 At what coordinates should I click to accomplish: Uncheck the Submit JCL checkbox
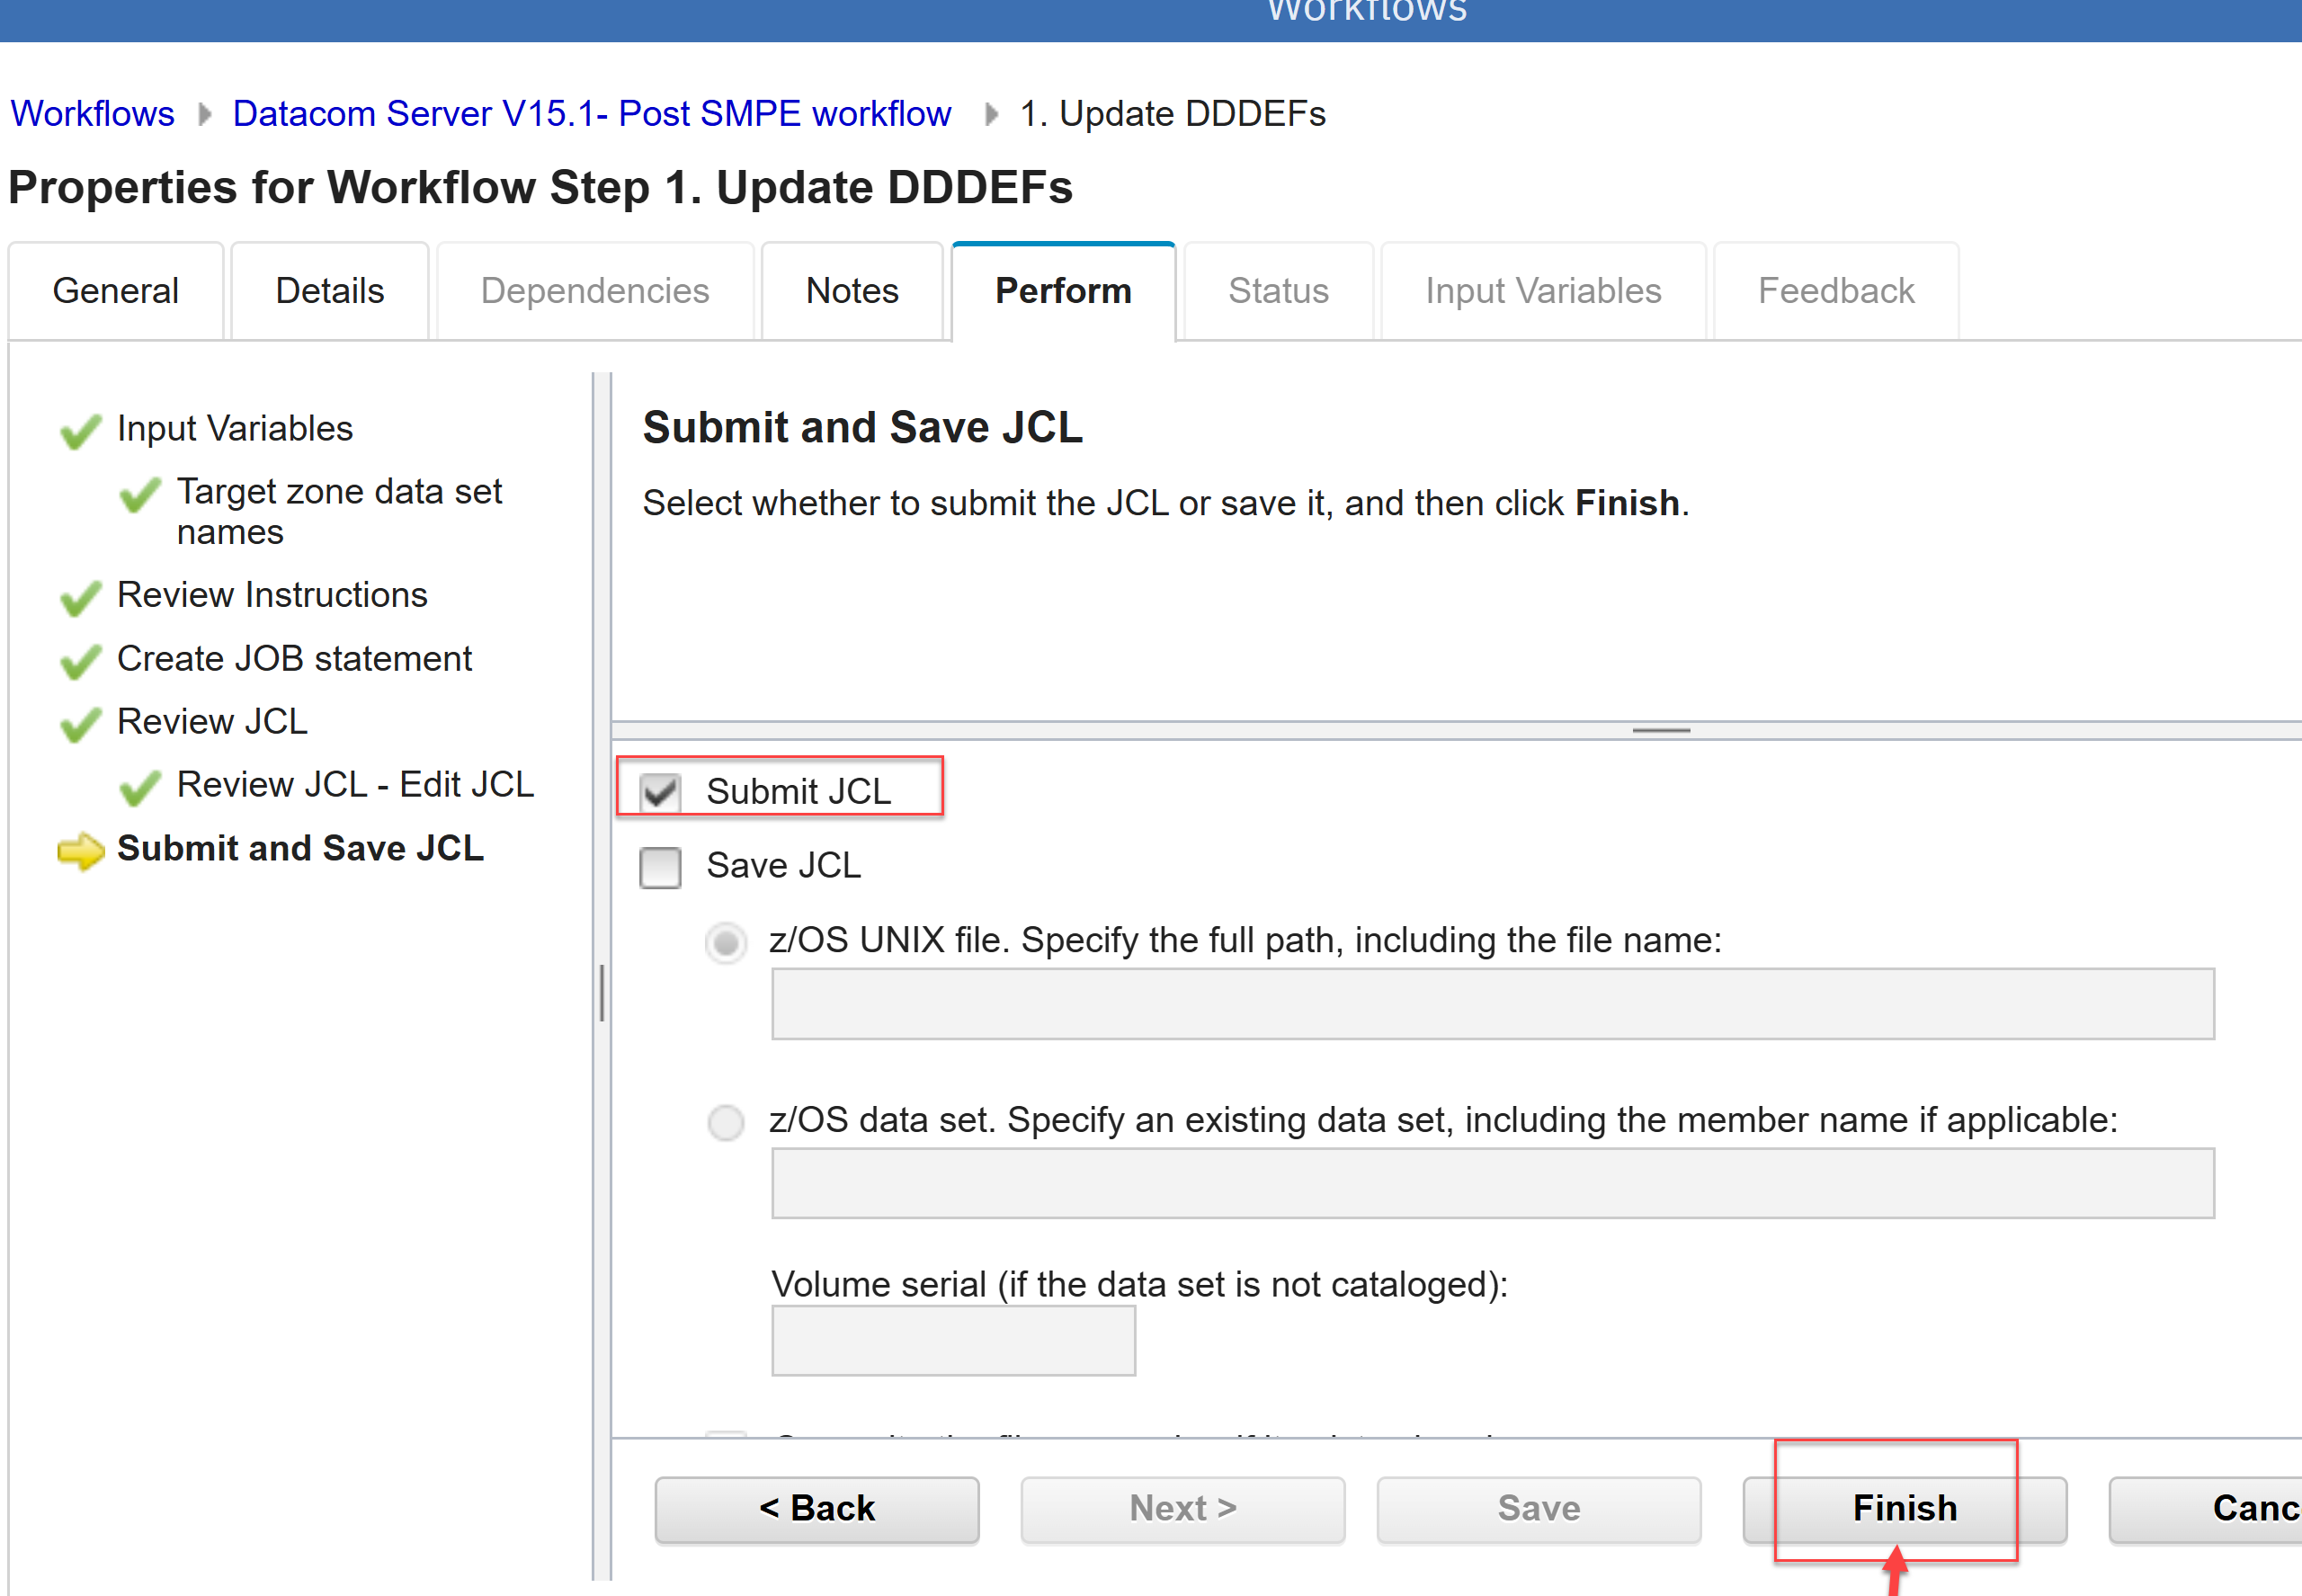point(660,792)
